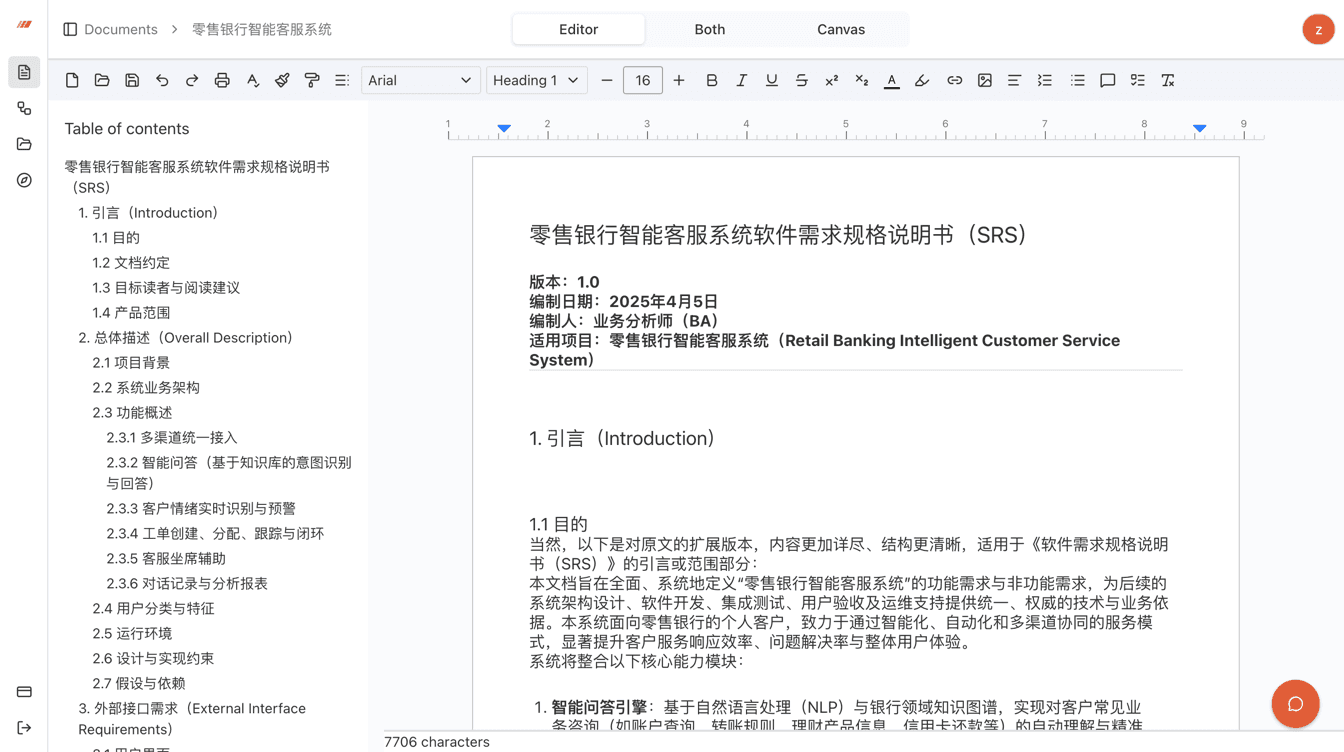This screenshot has height=752, width=1344.
Task: Insert an image from the toolbar
Action: tap(984, 81)
